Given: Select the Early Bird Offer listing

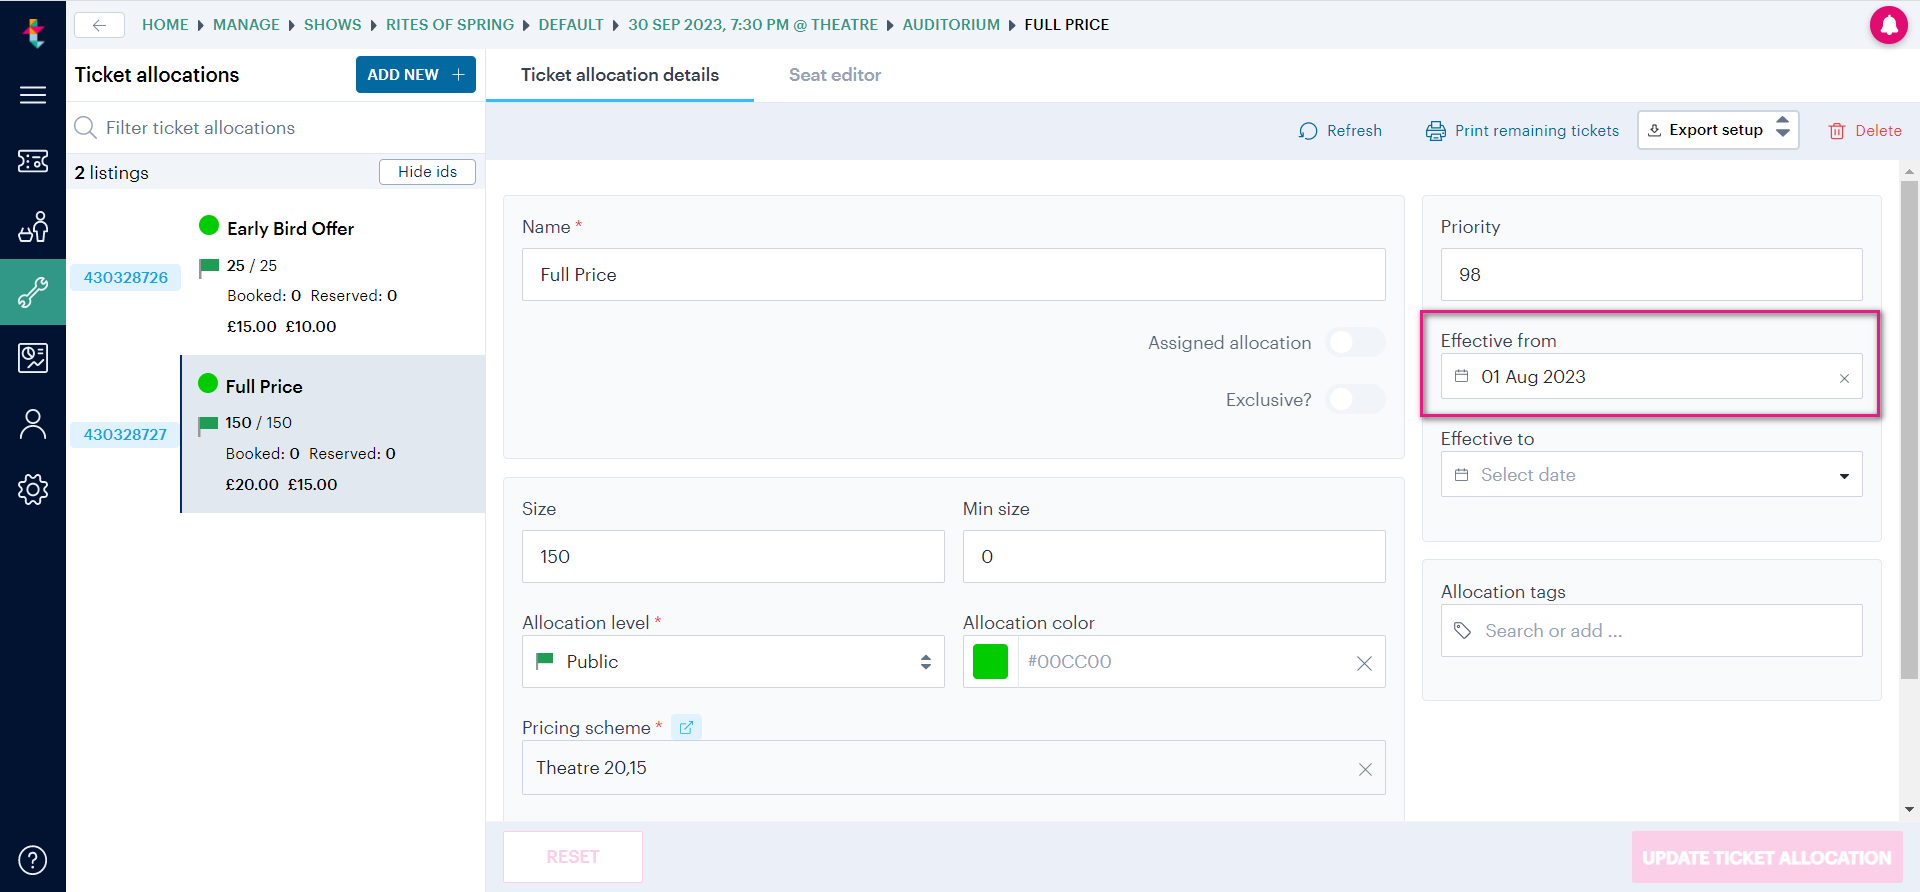Looking at the screenshot, I should (333, 277).
